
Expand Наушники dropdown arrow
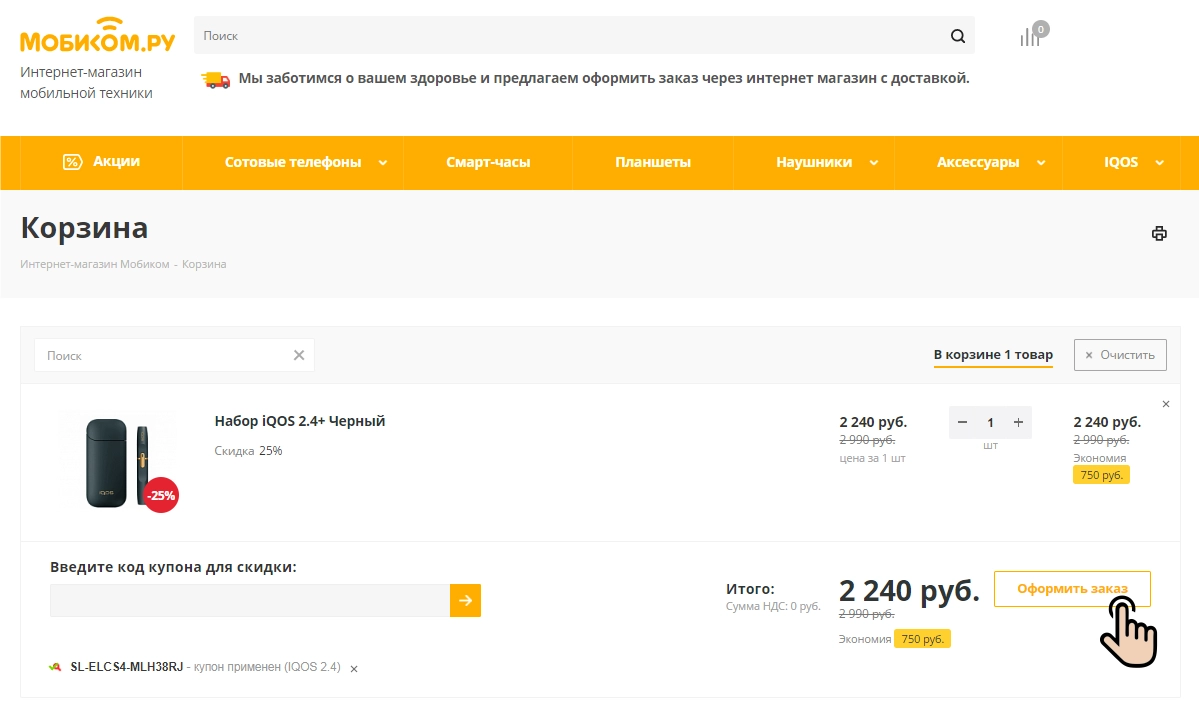[x=874, y=163]
